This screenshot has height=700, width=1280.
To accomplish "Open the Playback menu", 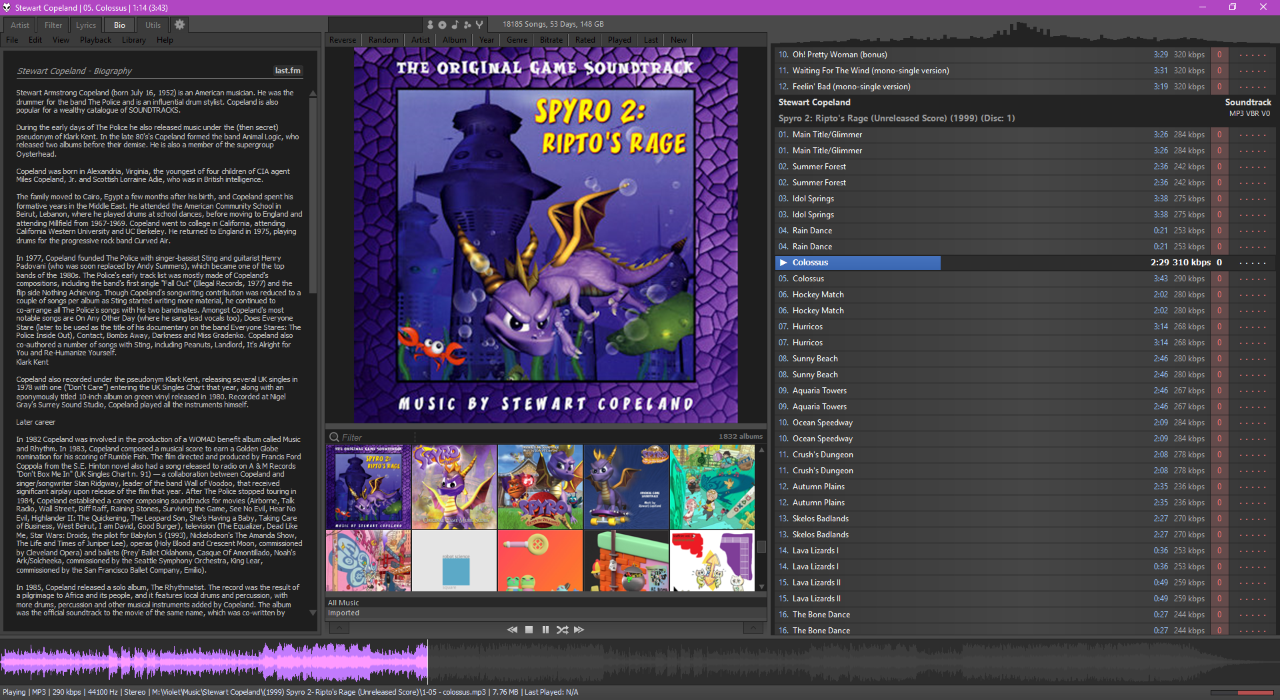I will pos(96,40).
